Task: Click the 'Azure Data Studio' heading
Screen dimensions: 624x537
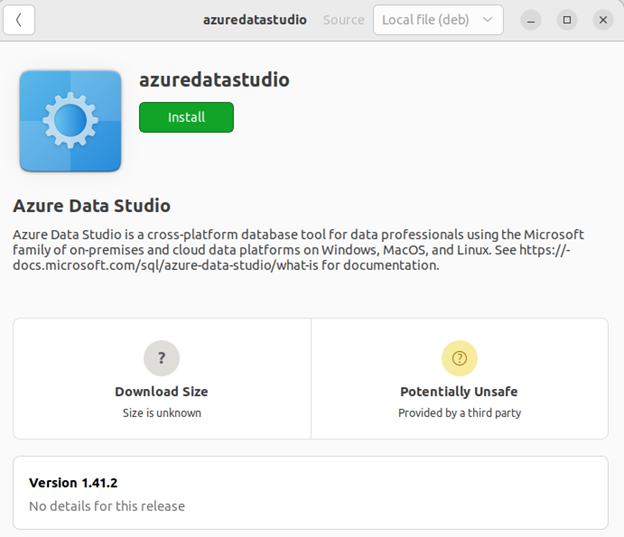Action: coord(92,206)
